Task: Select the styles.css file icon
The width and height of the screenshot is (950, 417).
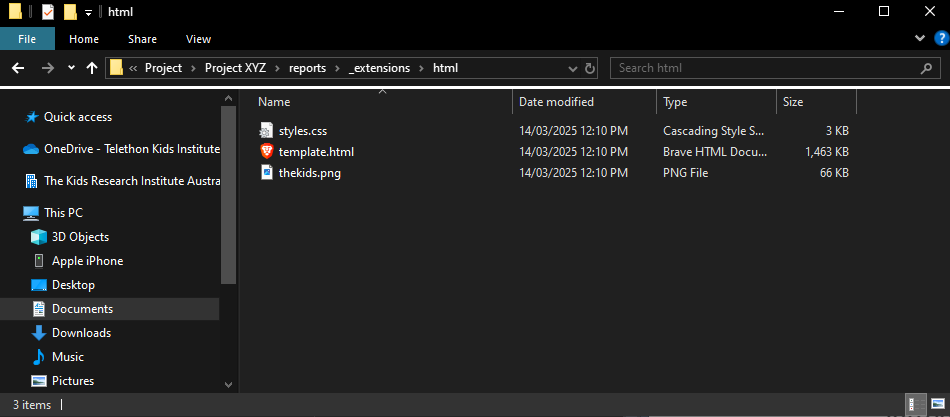Action: [x=266, y=130]
